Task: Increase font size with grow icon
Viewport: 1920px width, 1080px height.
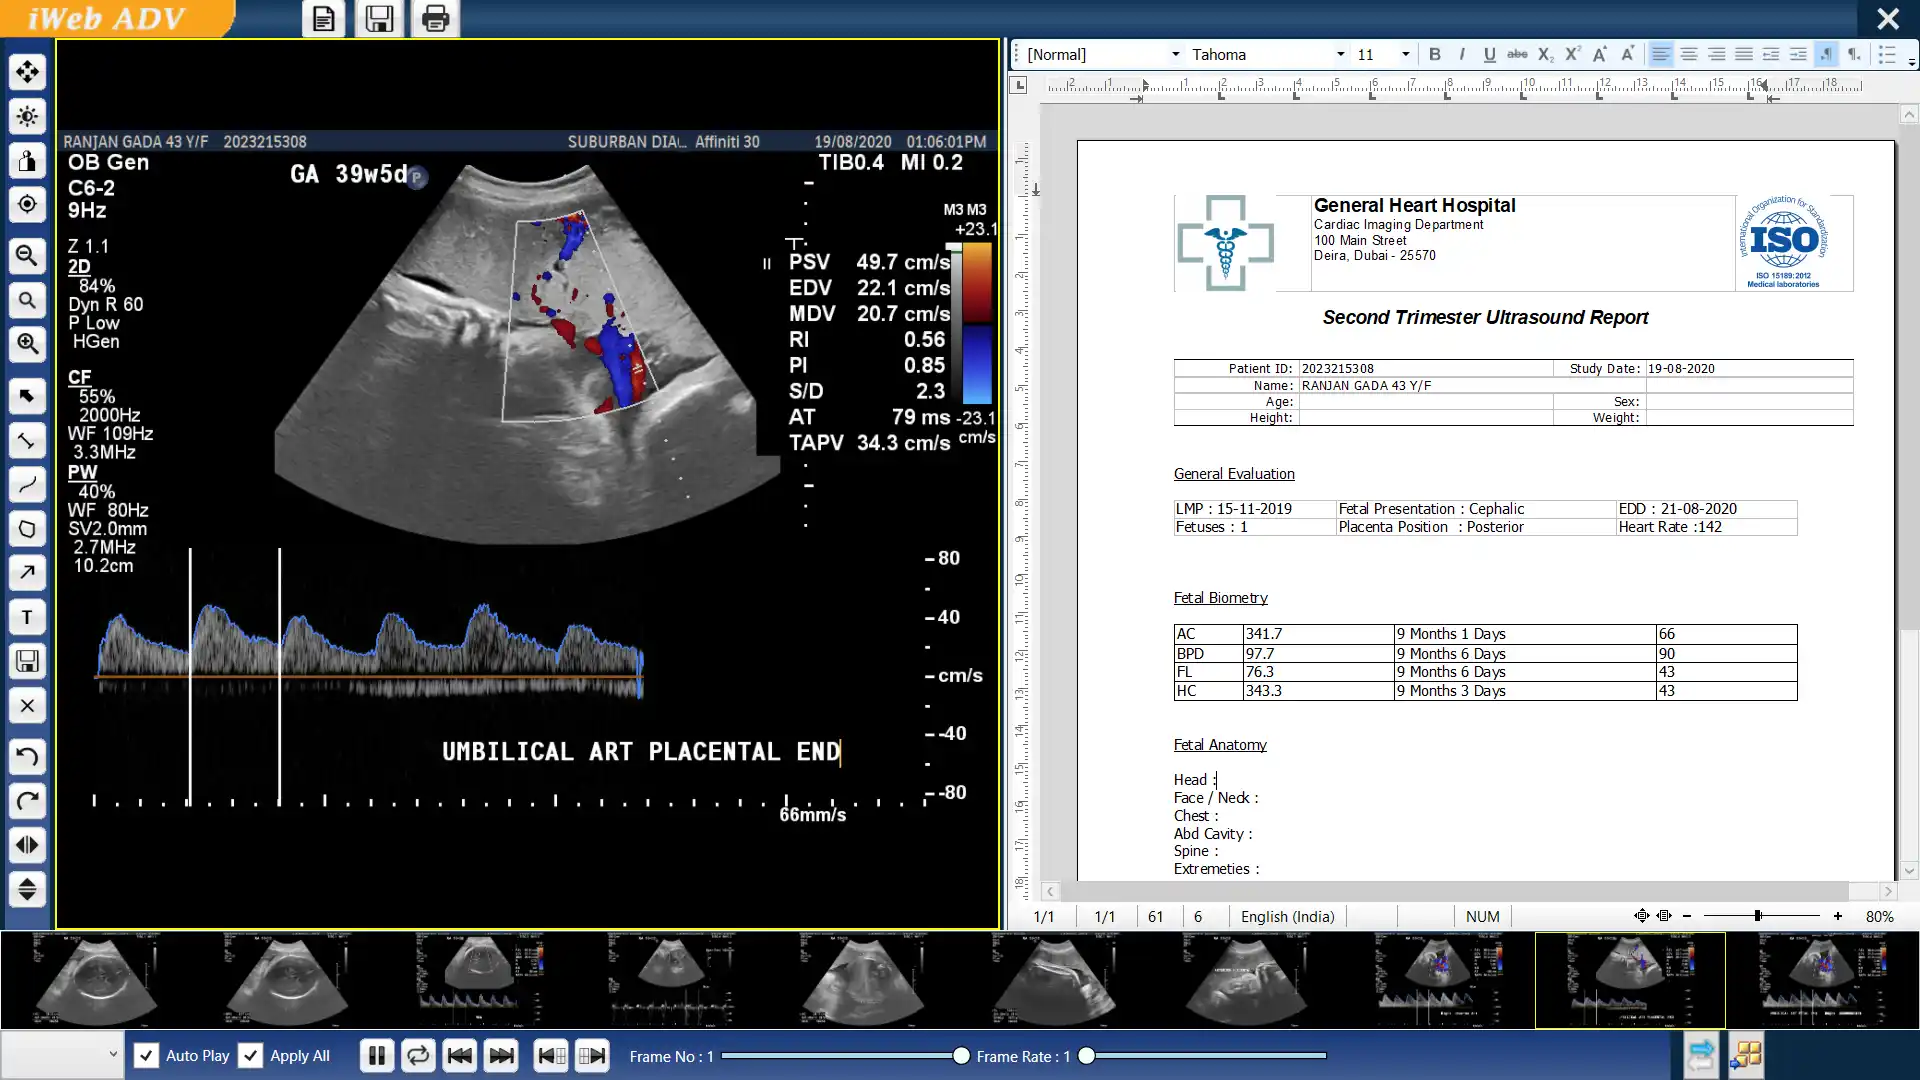Action: click(1599, 54)
